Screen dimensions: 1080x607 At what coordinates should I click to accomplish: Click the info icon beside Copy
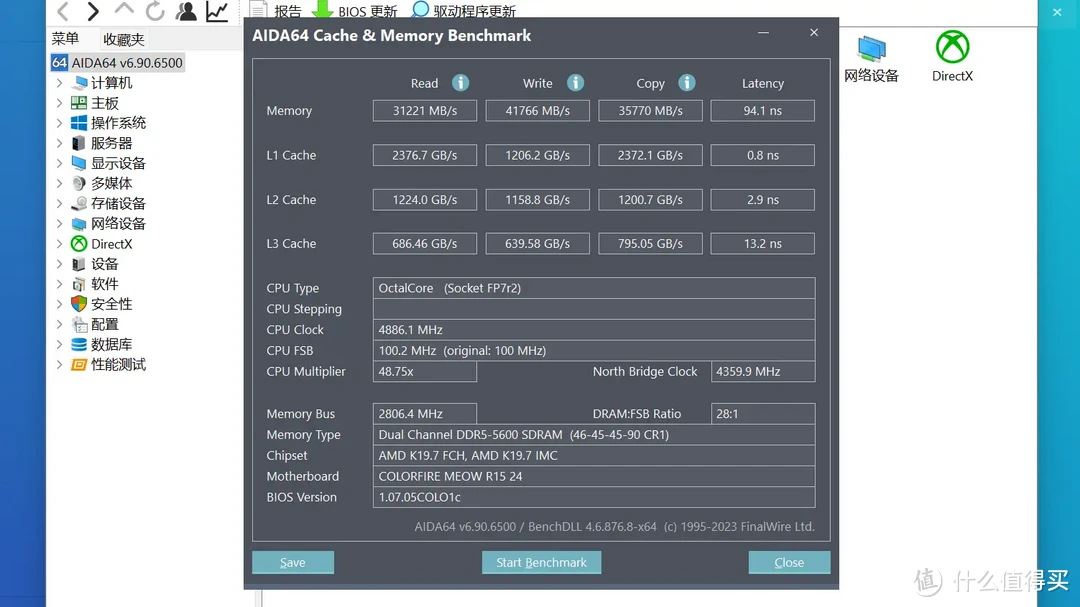[x=687, y=83]
